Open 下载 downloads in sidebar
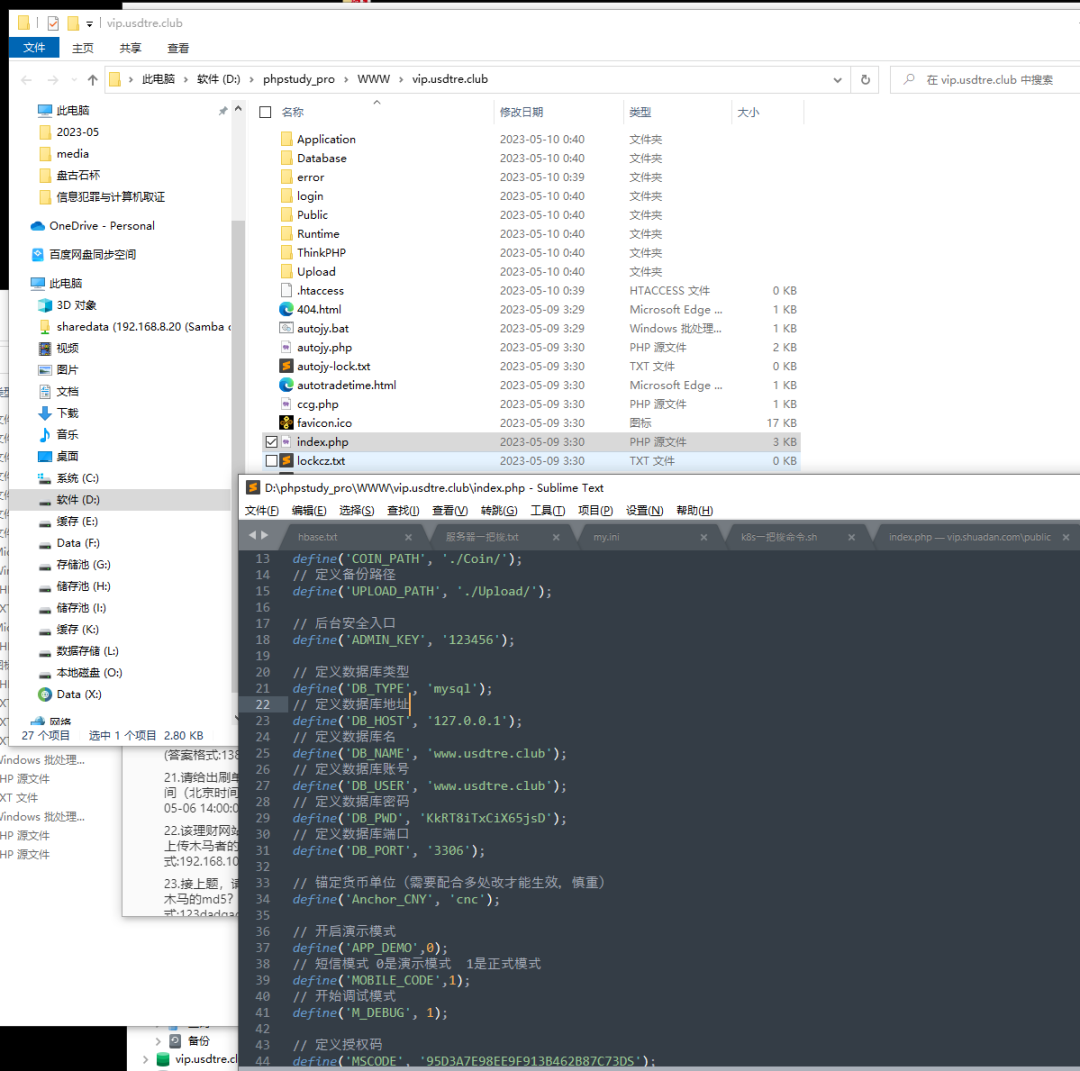The height and width of the screenshot is (1071, 1080). (x=59, y=413)
